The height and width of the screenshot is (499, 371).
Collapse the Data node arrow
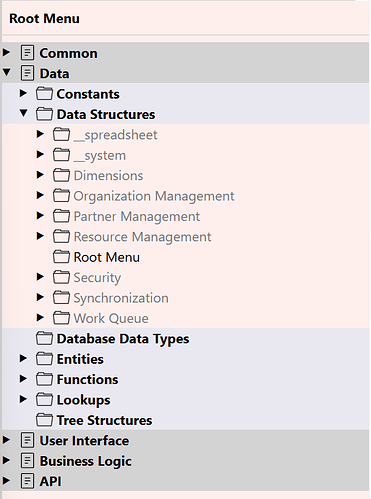point(6,72)
